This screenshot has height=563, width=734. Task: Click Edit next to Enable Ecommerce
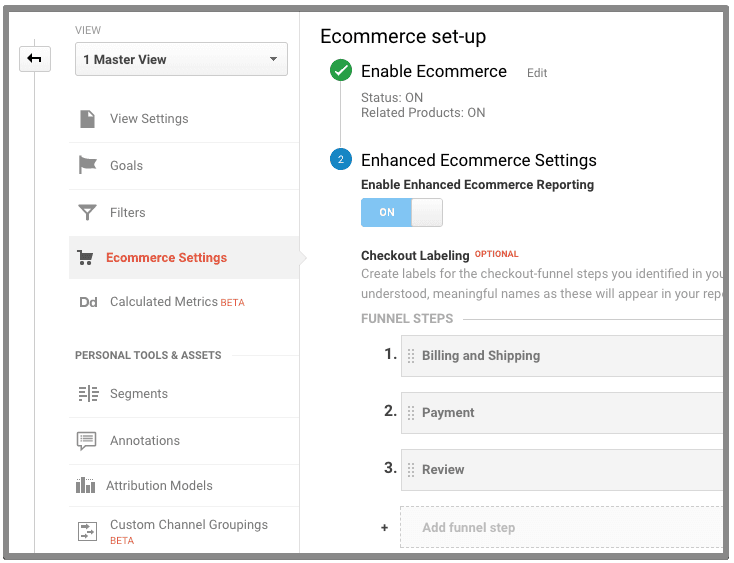(x=537, y=73)
